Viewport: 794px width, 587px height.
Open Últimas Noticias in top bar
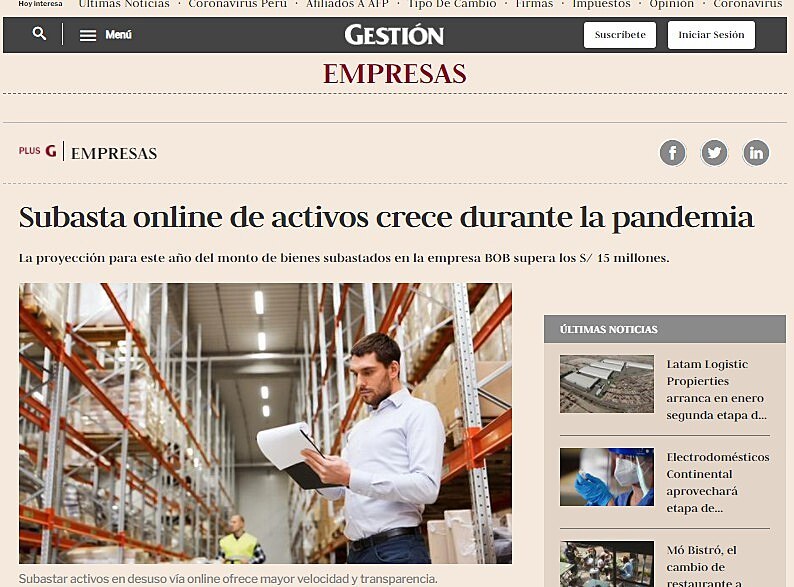124,4
